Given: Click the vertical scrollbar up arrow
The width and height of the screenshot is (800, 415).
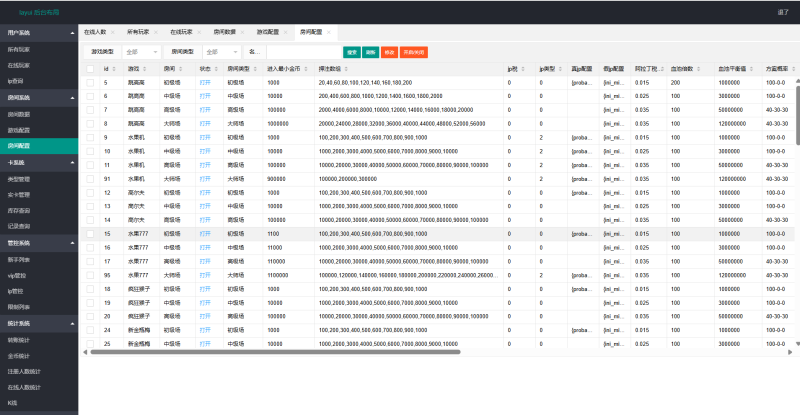Looking at the screenshot, I should tap(797, 82).
